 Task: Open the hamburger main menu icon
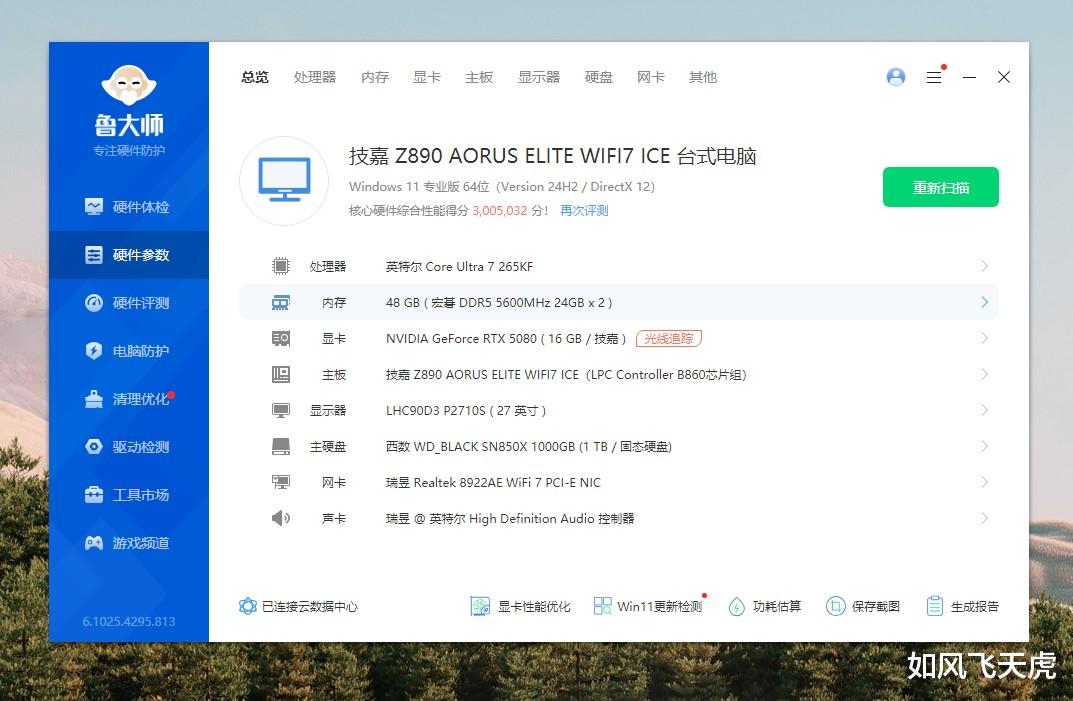pos(934,77)
